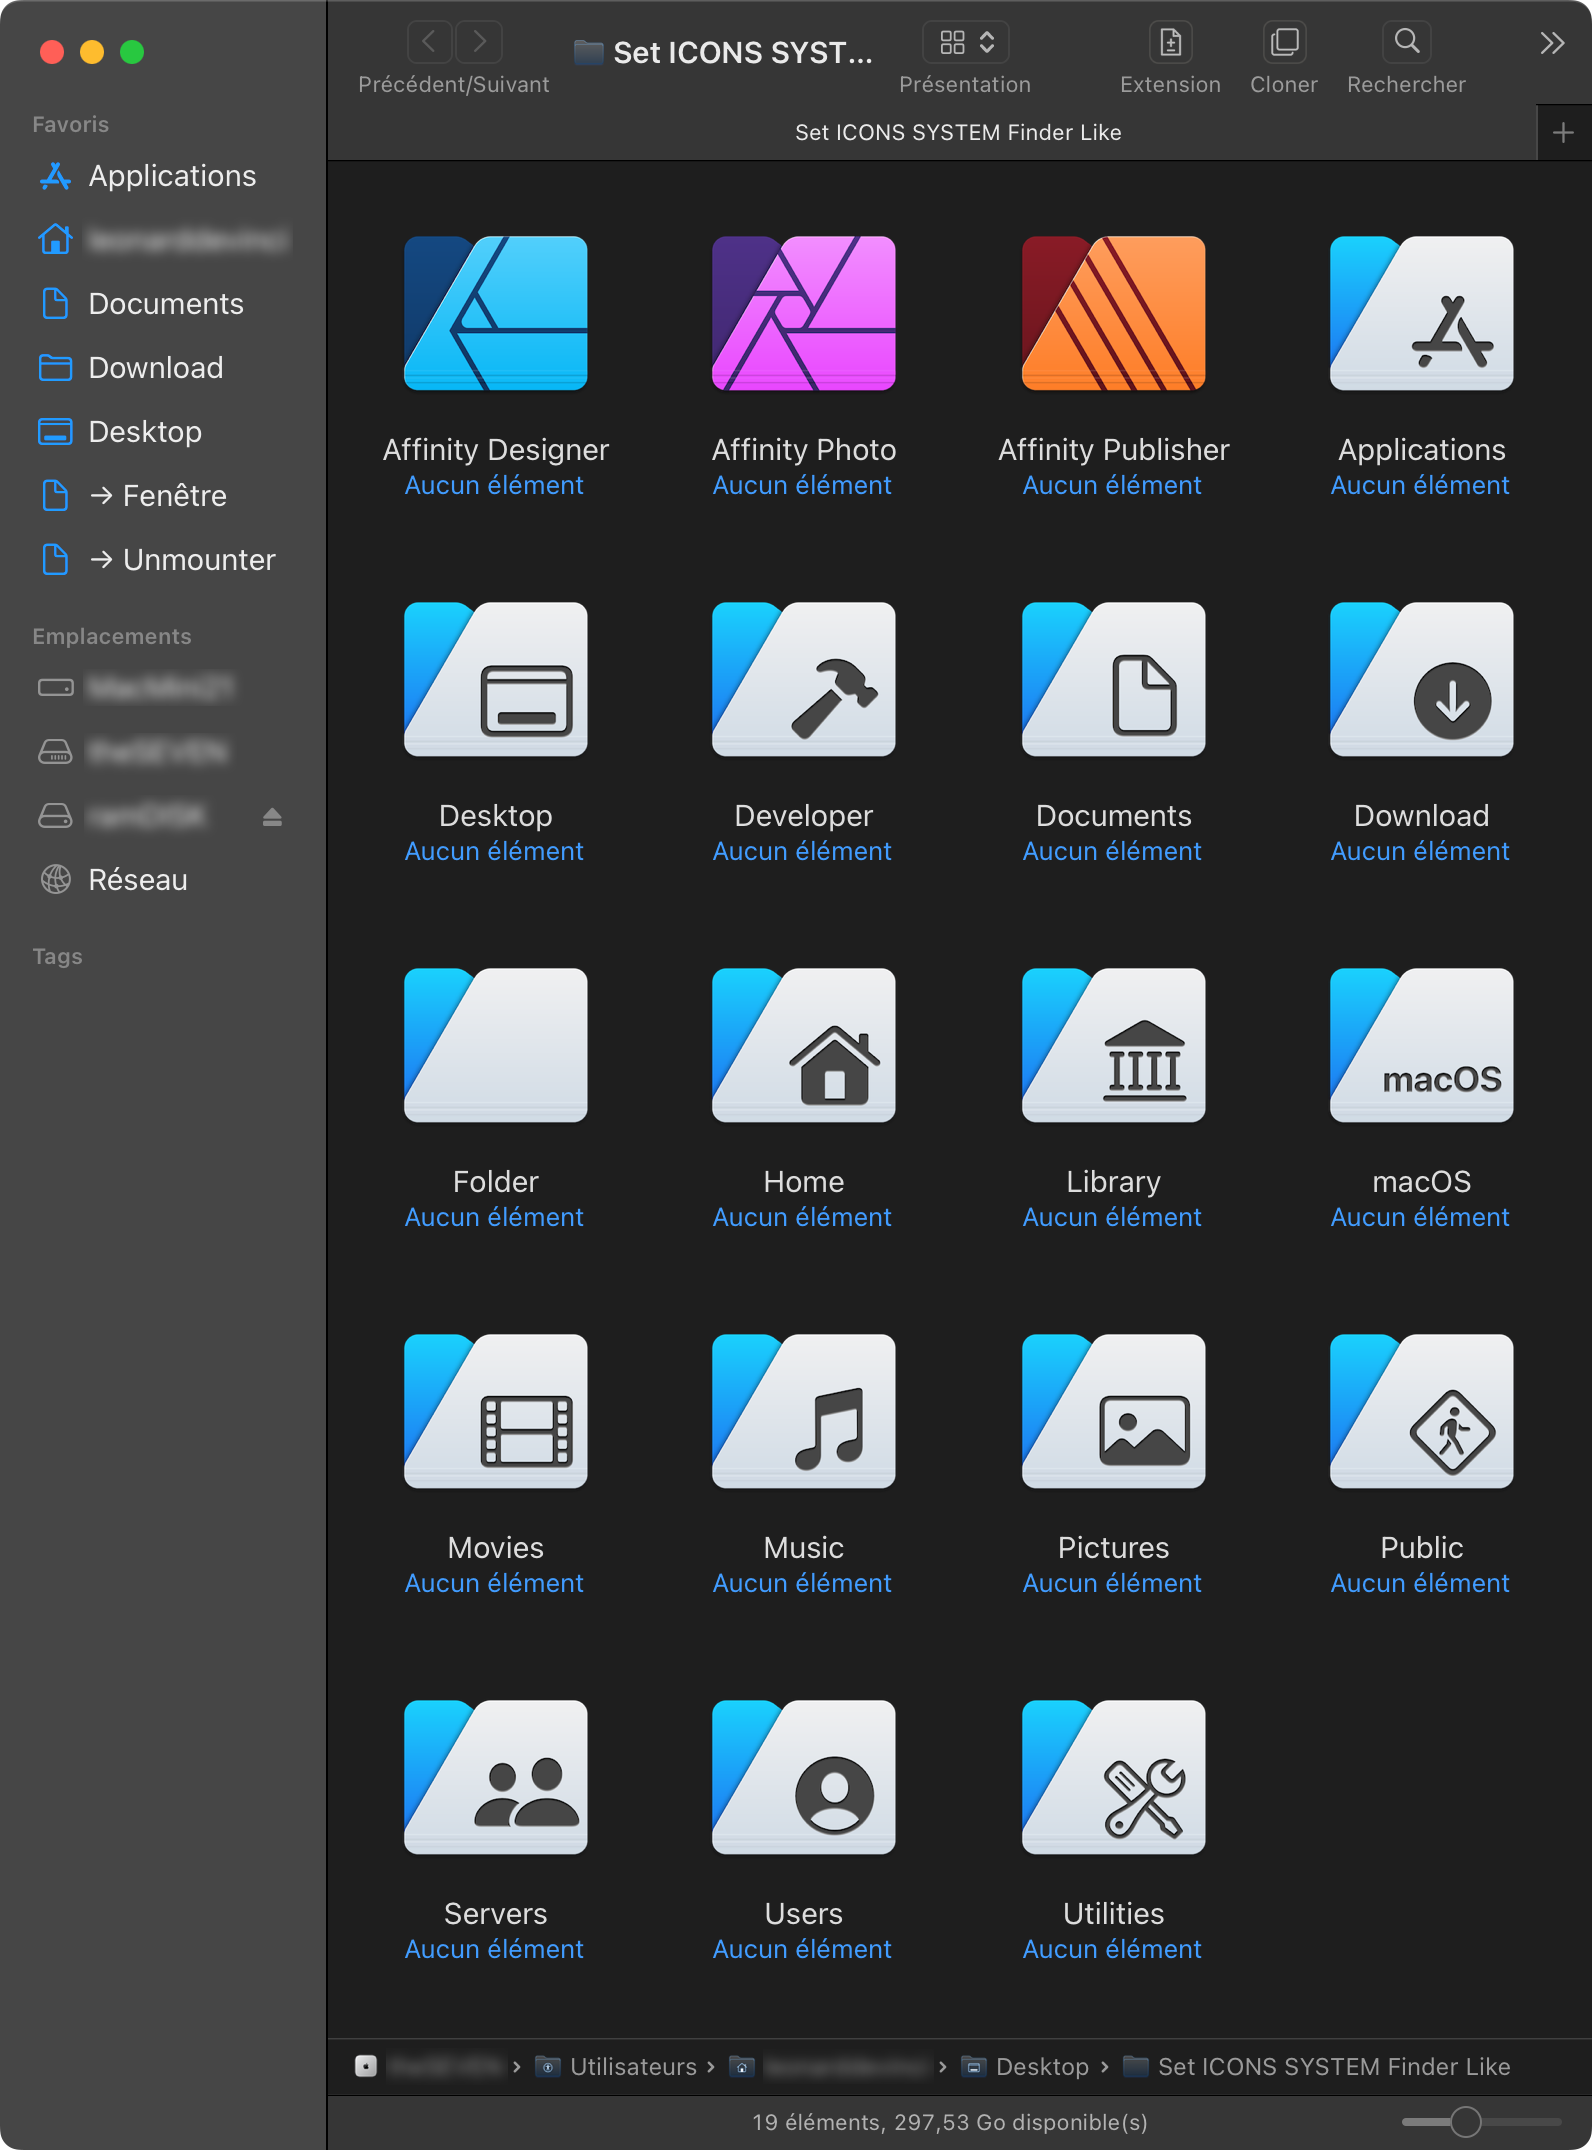Select the Public folder icon
This screenshot has width=1592, height=2150.
tap(1421, 1411)
